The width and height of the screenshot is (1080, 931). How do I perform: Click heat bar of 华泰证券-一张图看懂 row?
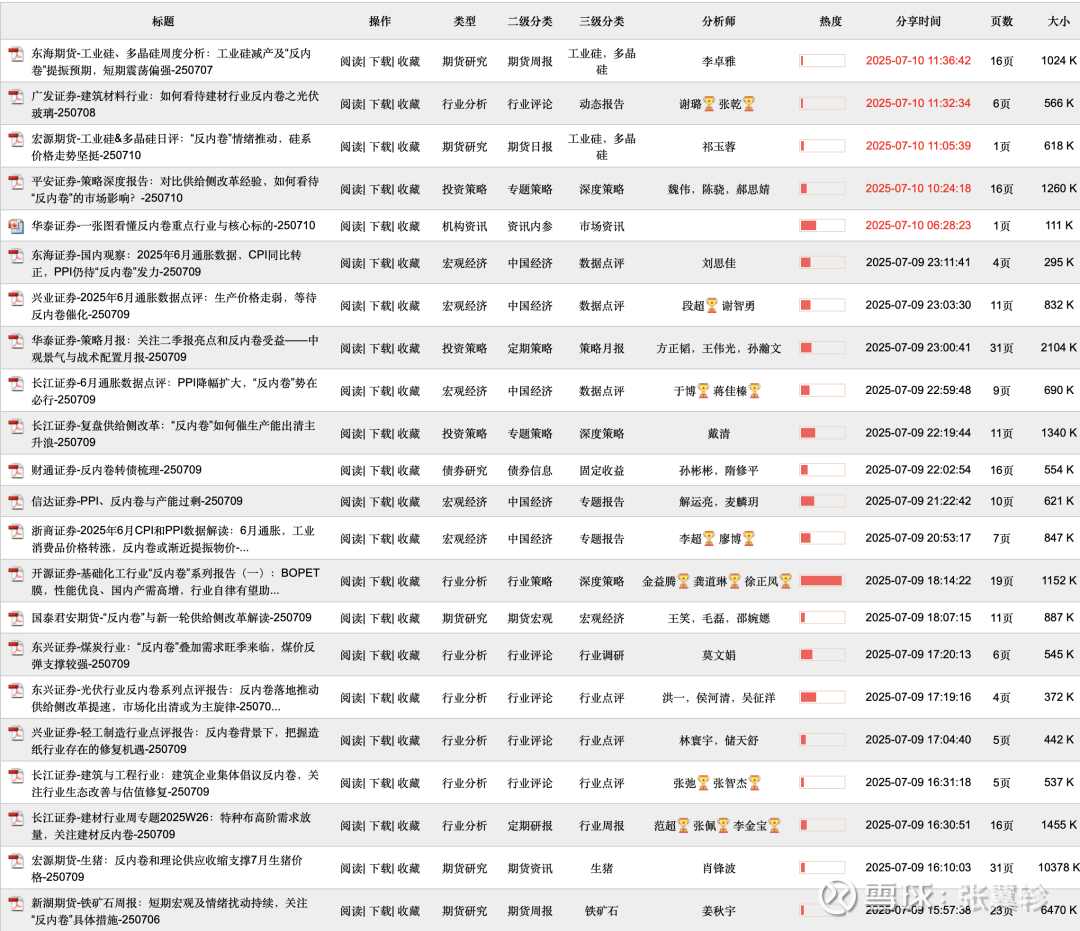(822, 225)
